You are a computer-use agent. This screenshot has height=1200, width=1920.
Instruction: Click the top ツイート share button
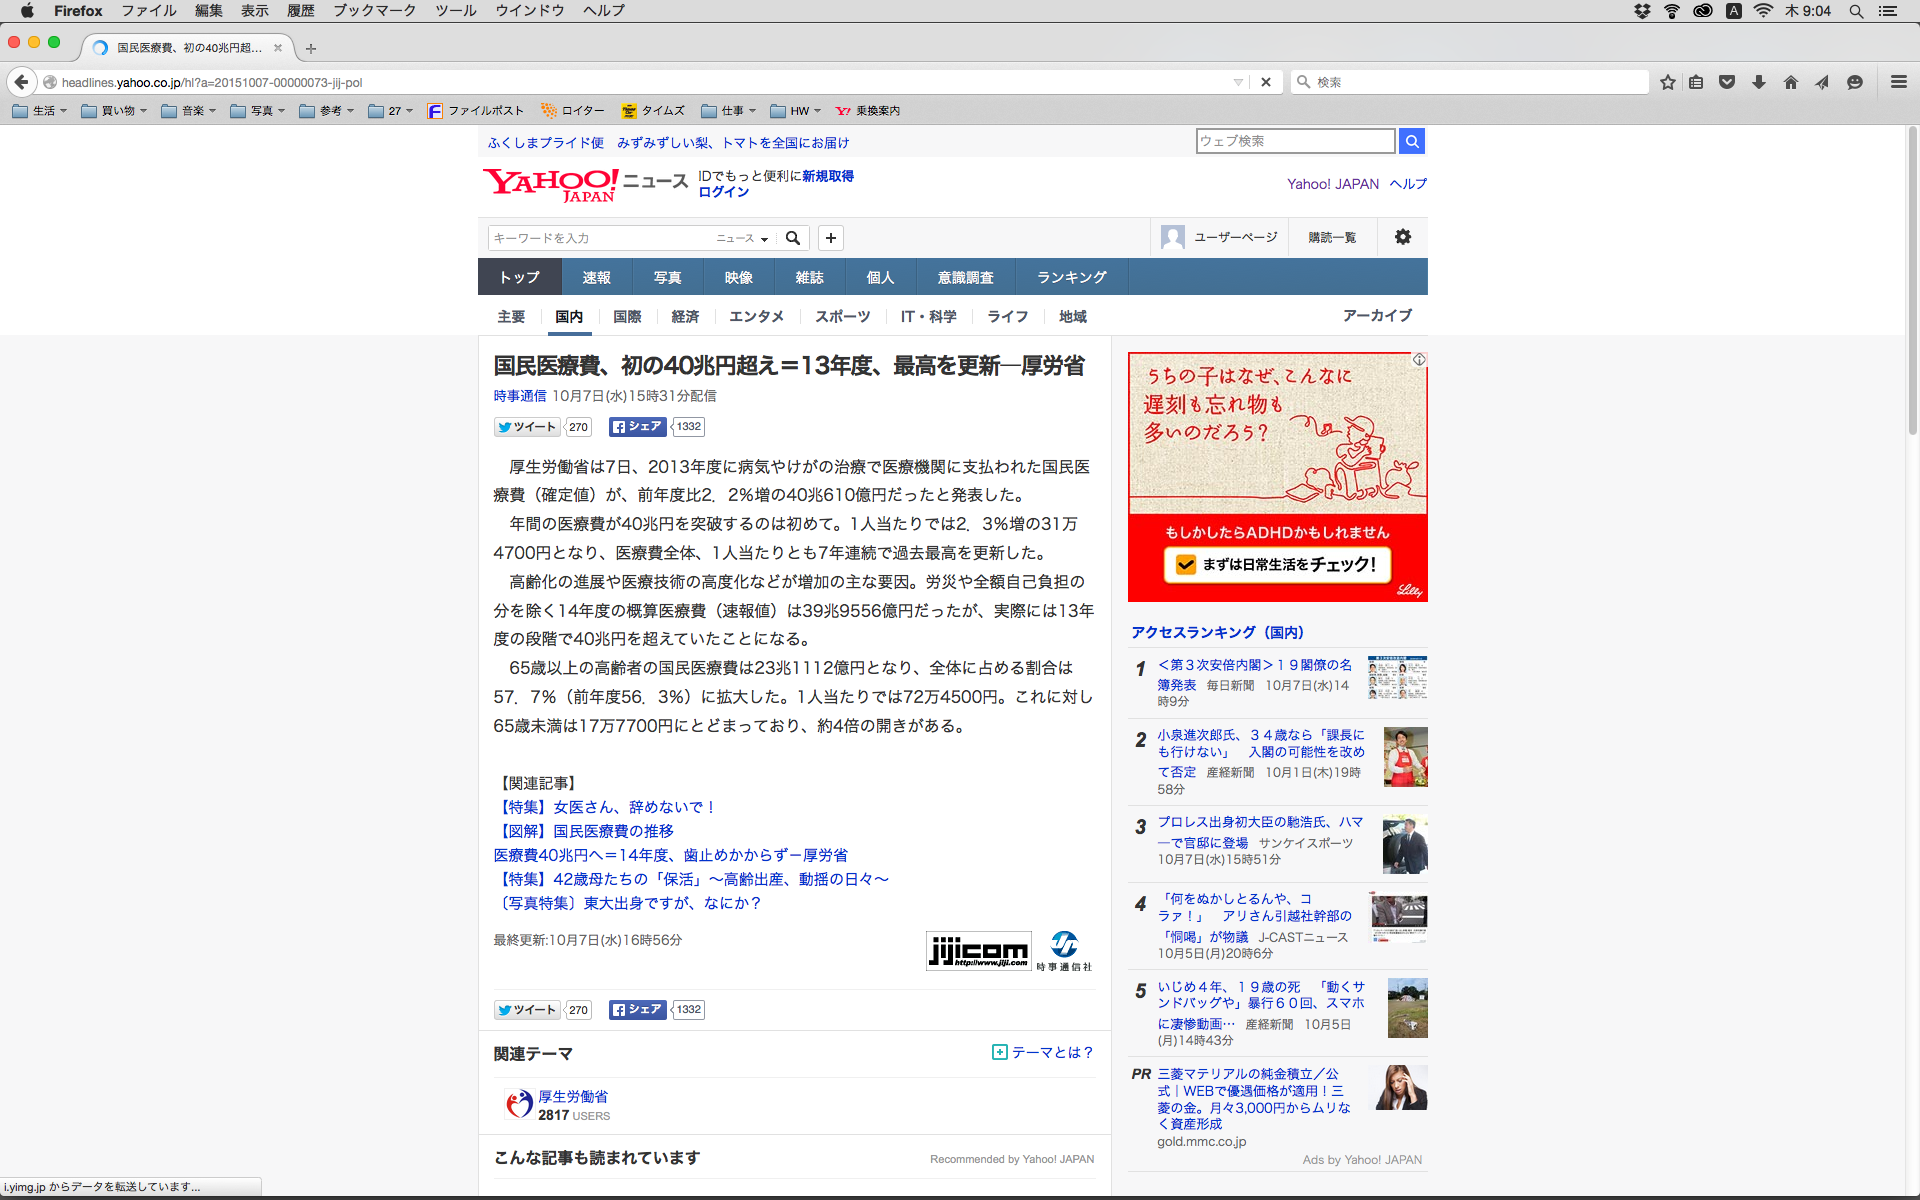pyautogui.click(x=527, y=427)
